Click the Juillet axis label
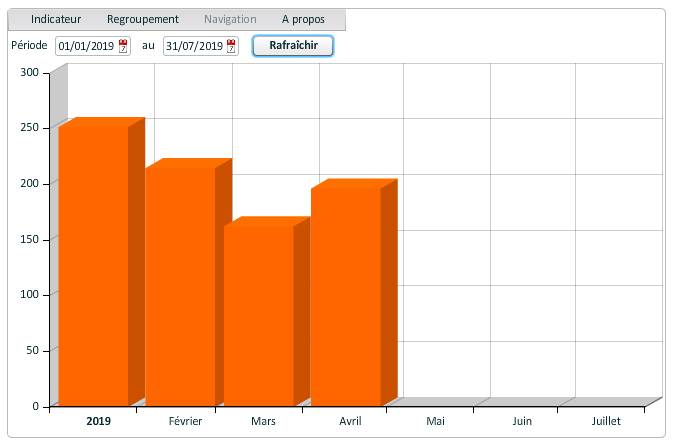This screenshot has width=673, height=445. [606, 421]
